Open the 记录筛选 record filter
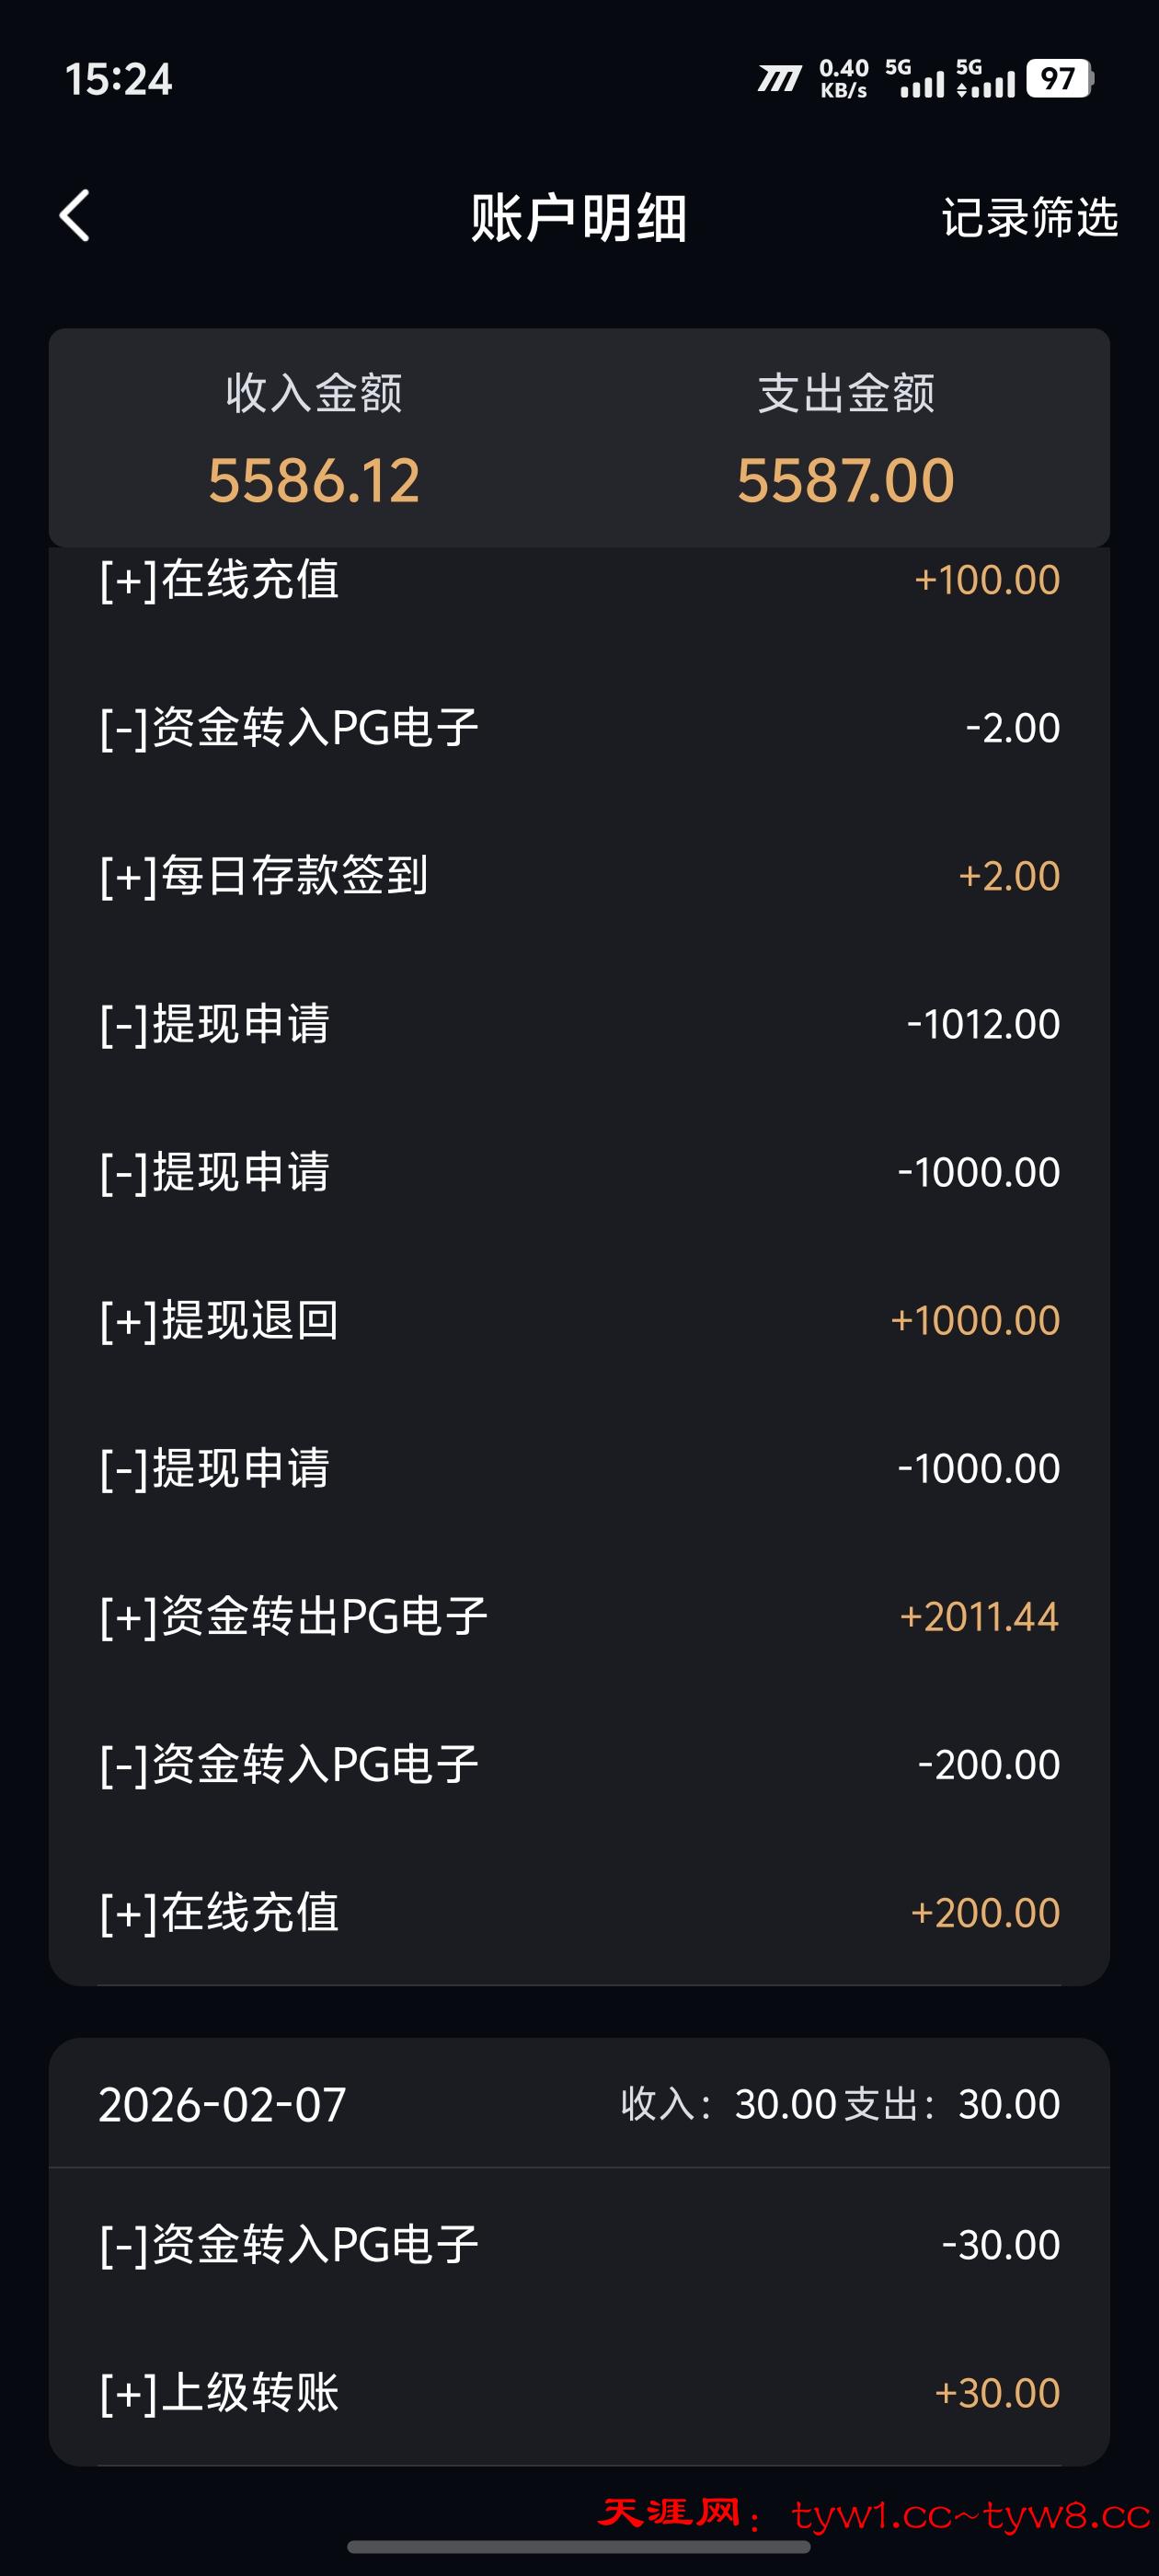This screenshot has width=1159, height=2576. 1029,217
